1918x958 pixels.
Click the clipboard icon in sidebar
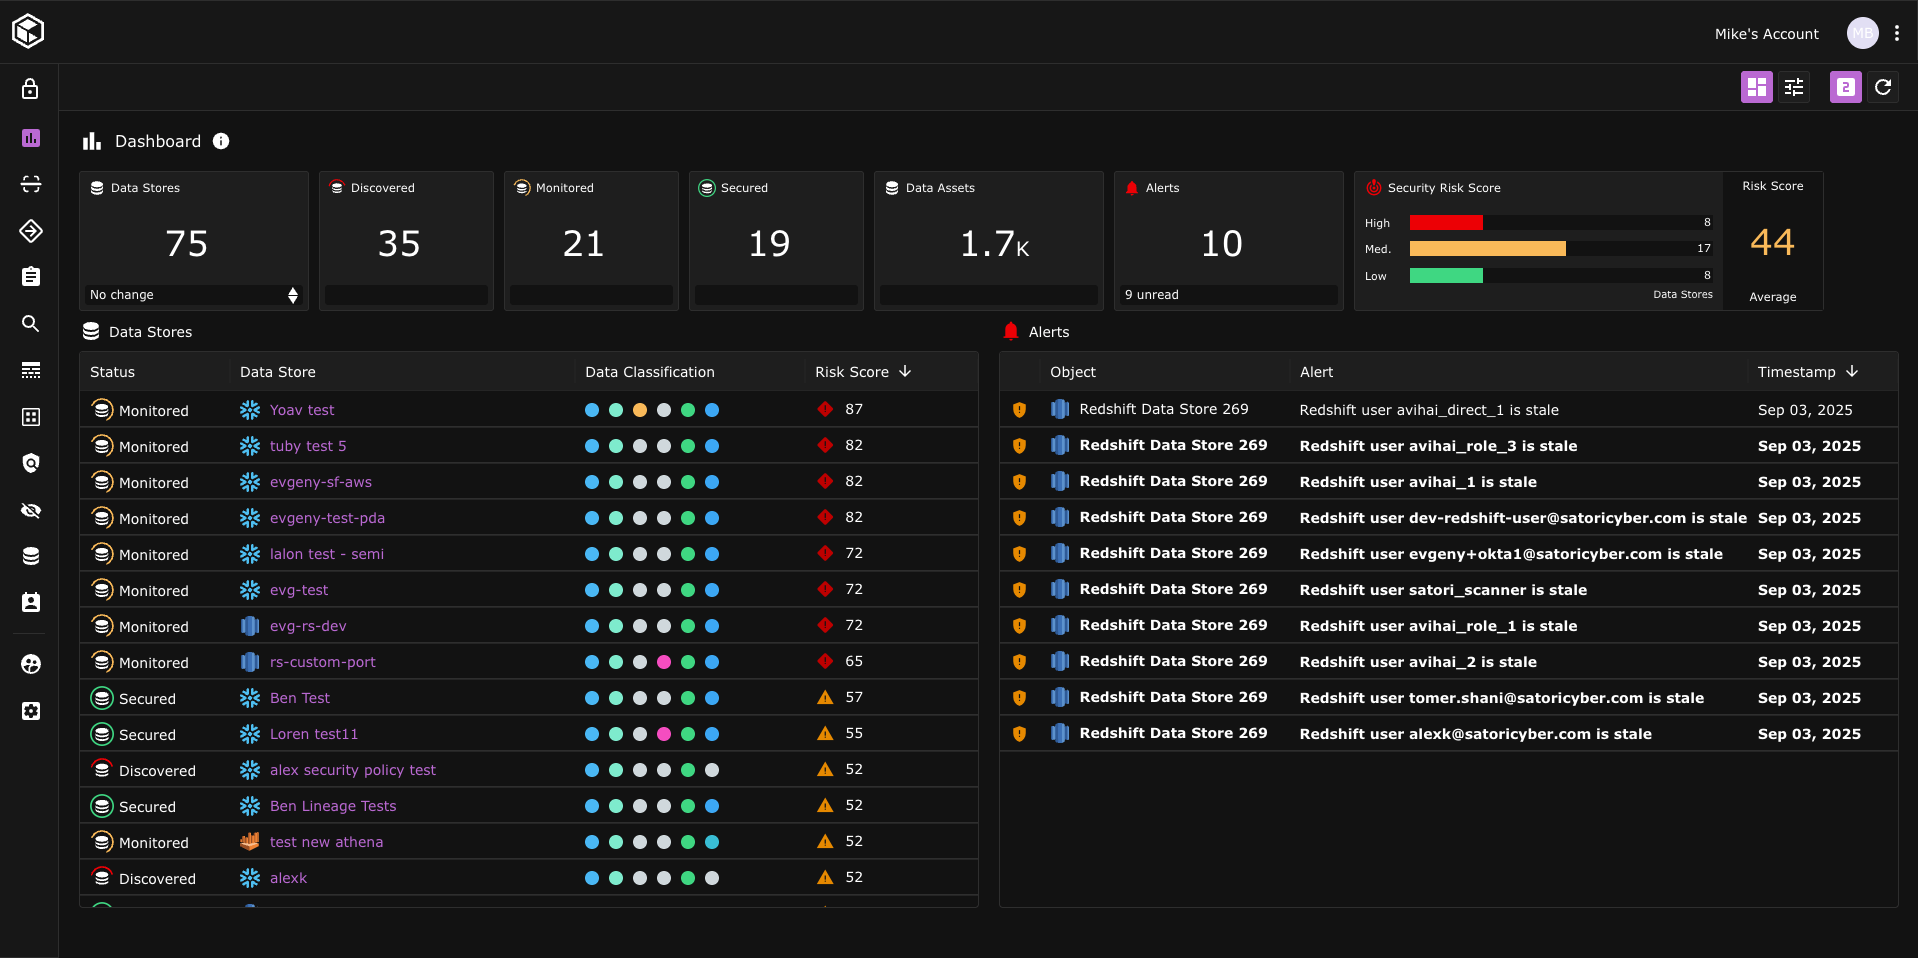click(x=31, y=277)
